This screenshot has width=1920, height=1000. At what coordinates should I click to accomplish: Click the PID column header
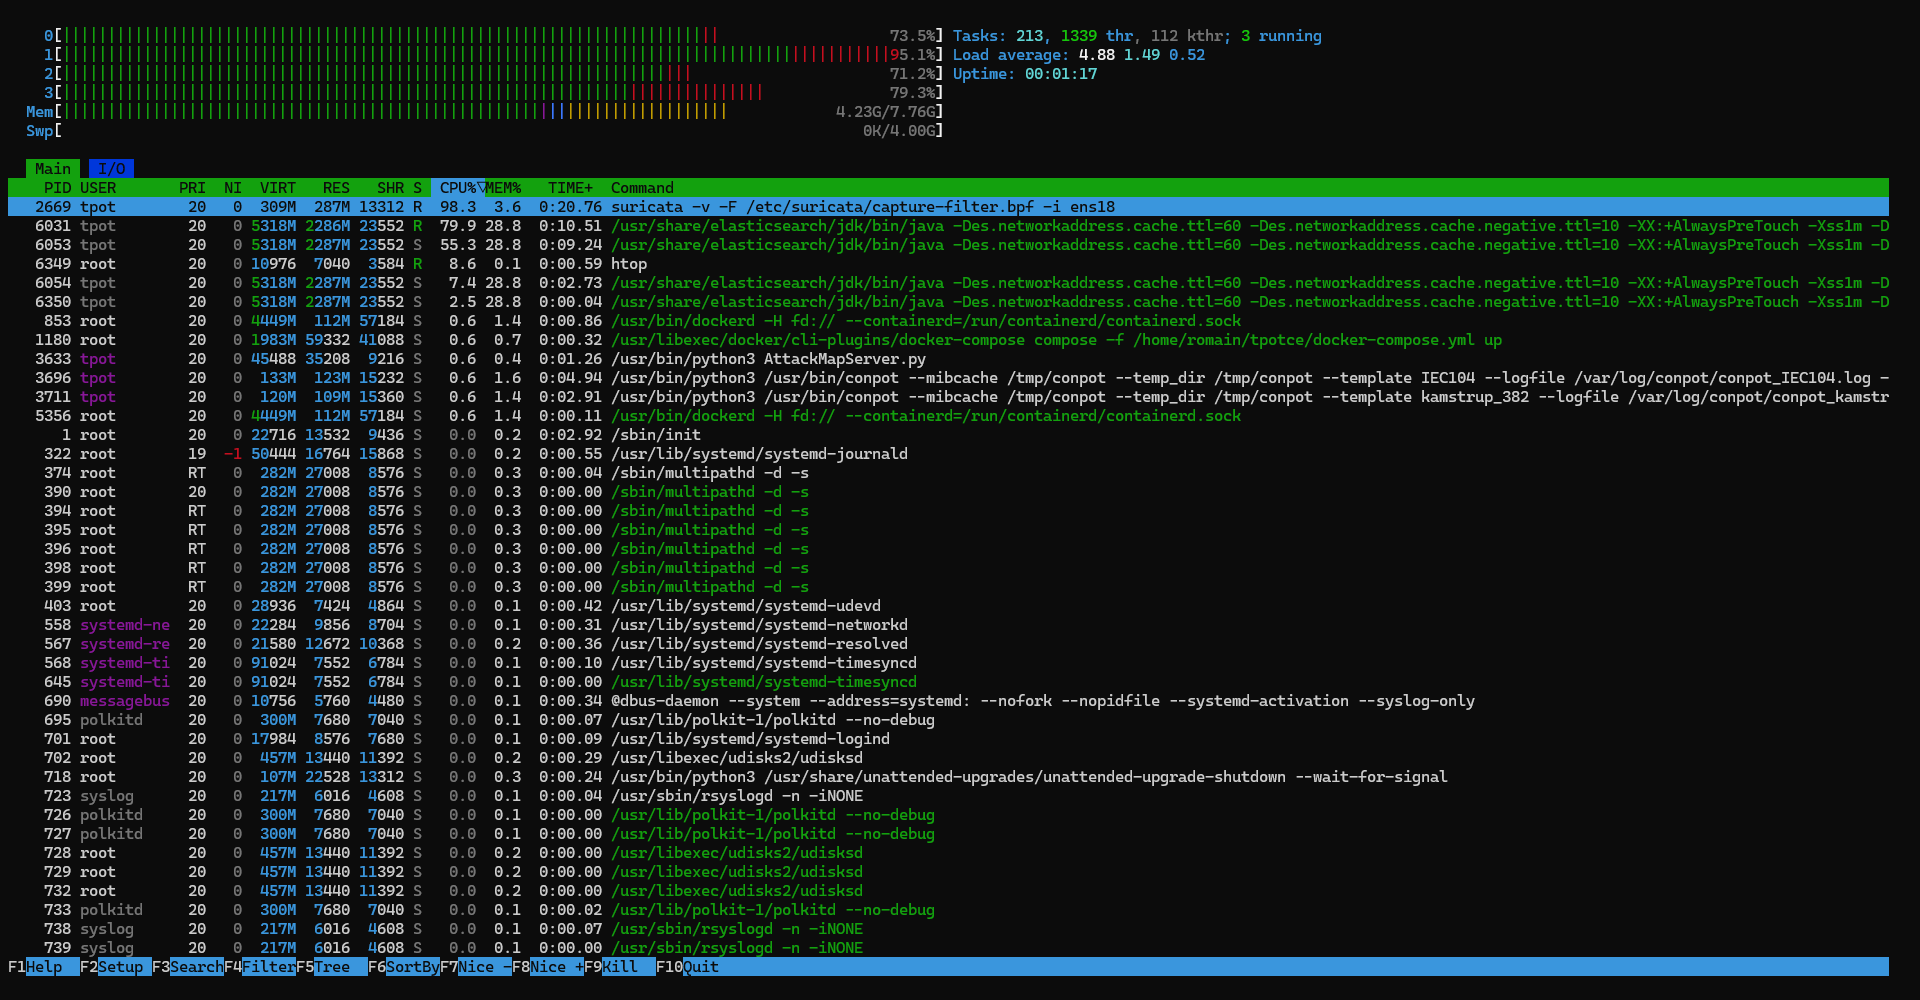(57, 188)
